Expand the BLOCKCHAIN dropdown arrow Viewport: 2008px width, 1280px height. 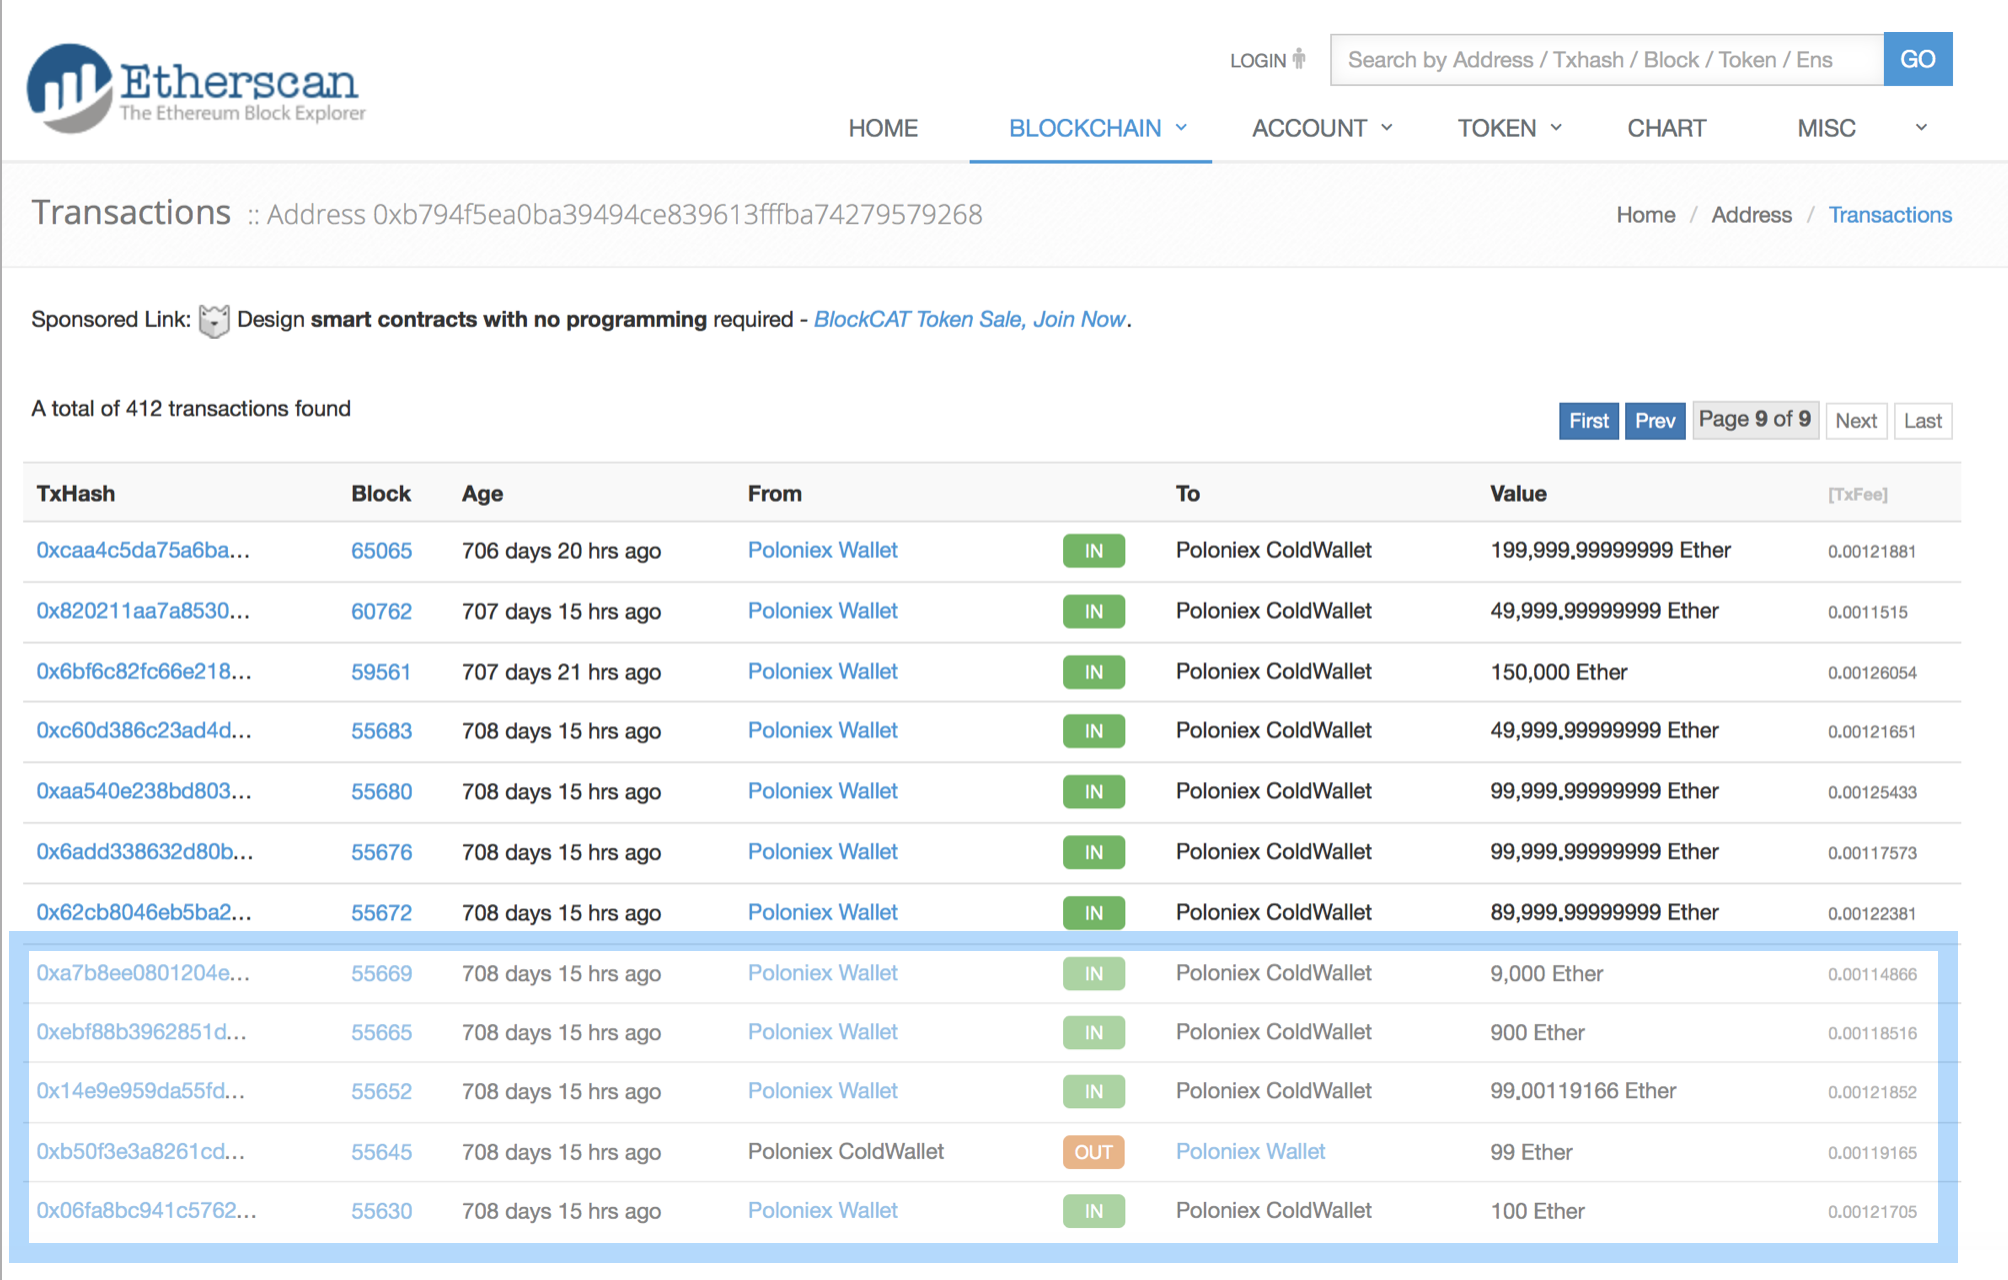pos(1181,128)
